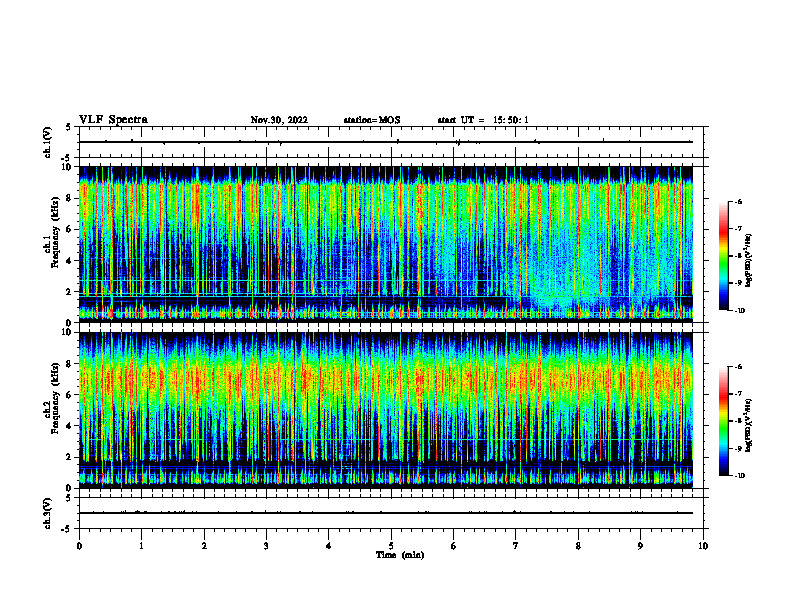Click inside the ch.2 spectrogram panel
The image size is (792, 612).
tap(386, 410)
